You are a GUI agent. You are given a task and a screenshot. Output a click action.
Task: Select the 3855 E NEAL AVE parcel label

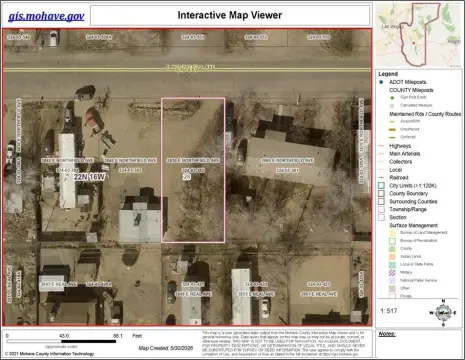[256, 294]
